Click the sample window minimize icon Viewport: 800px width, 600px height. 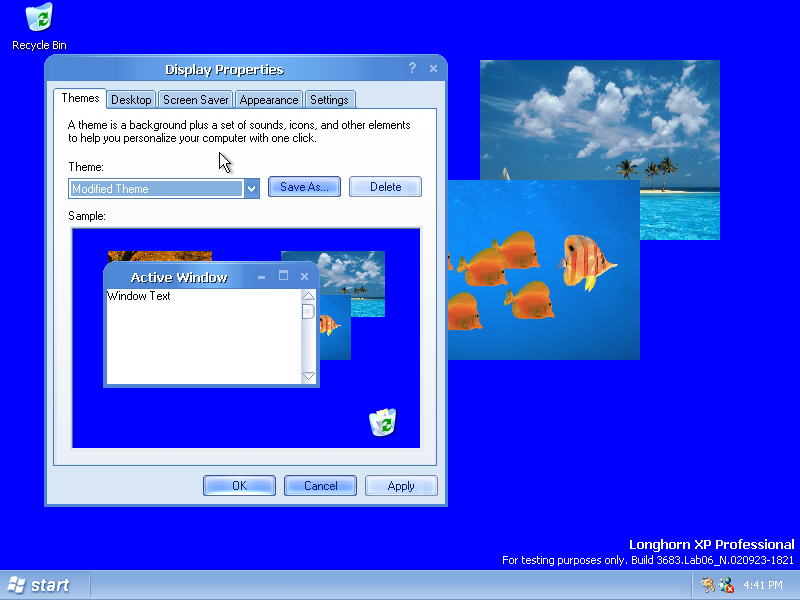click(x=261, y=277)
